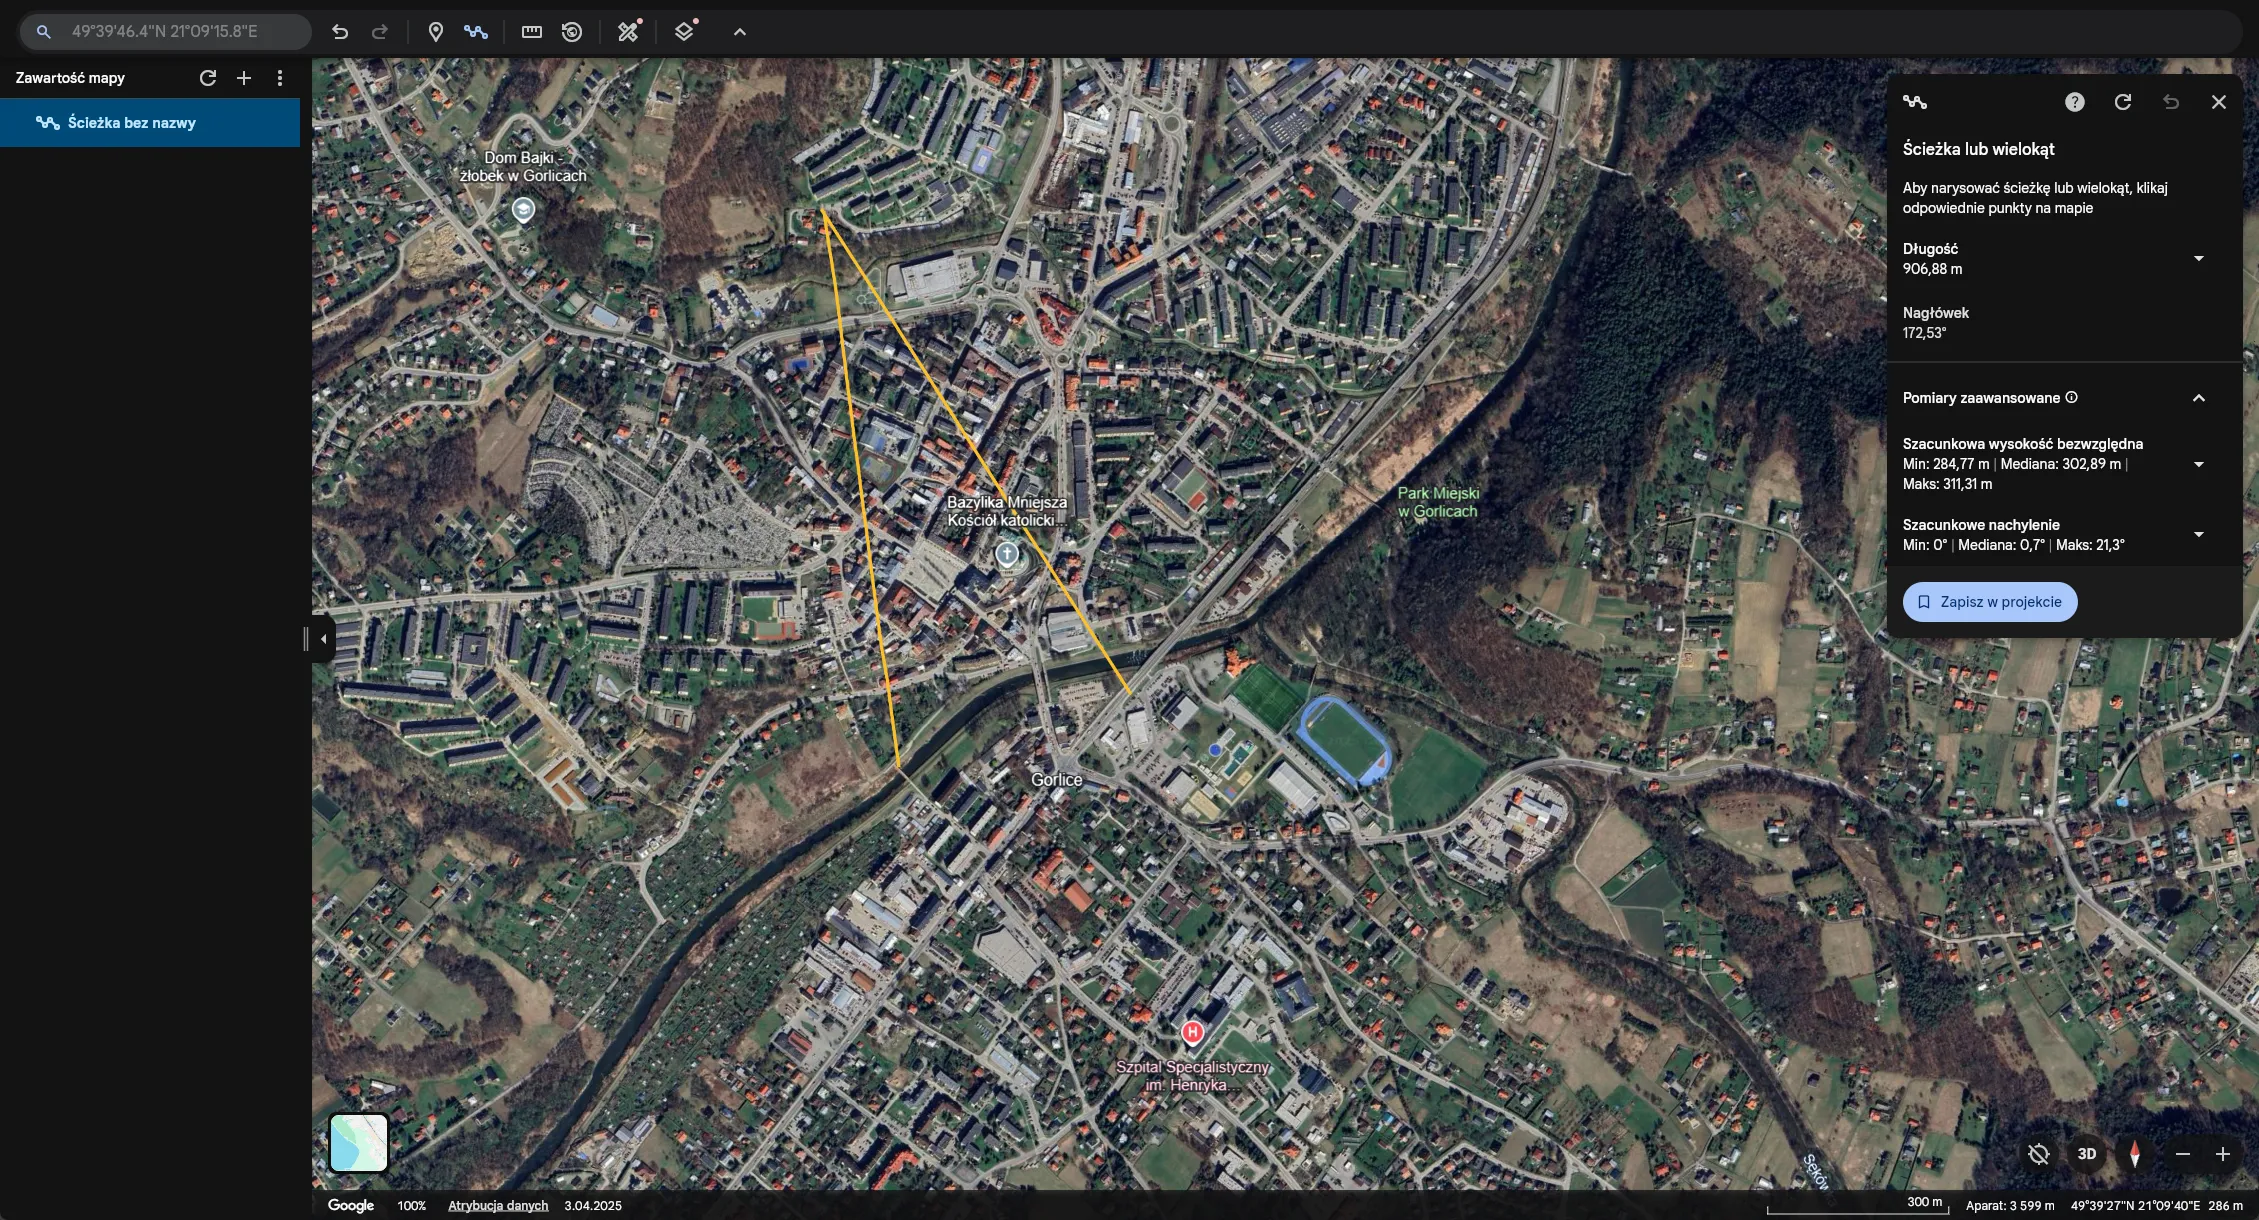Open the map layers icon

click(684, 32)
